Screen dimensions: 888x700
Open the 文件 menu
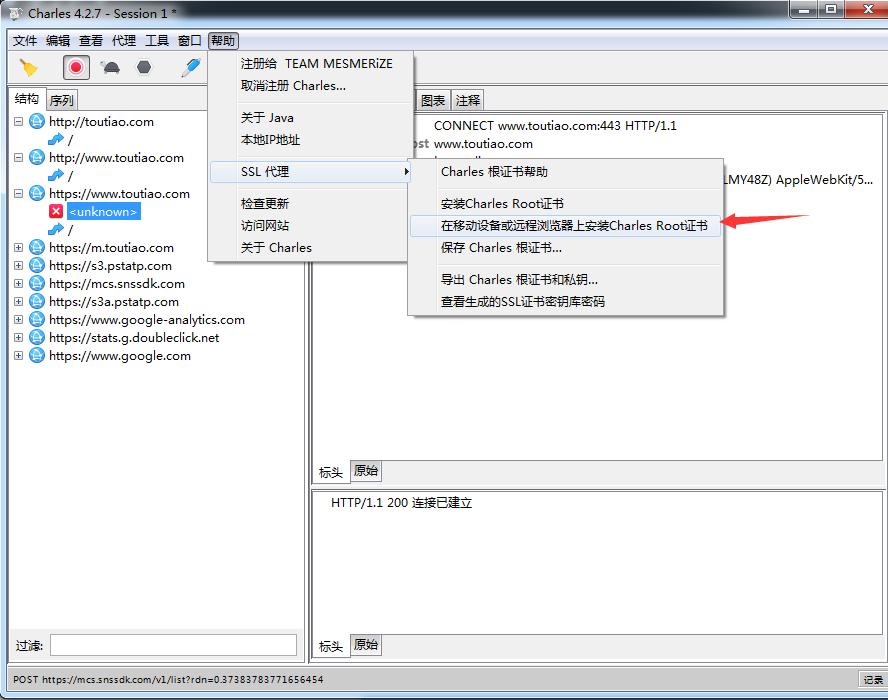24,41
